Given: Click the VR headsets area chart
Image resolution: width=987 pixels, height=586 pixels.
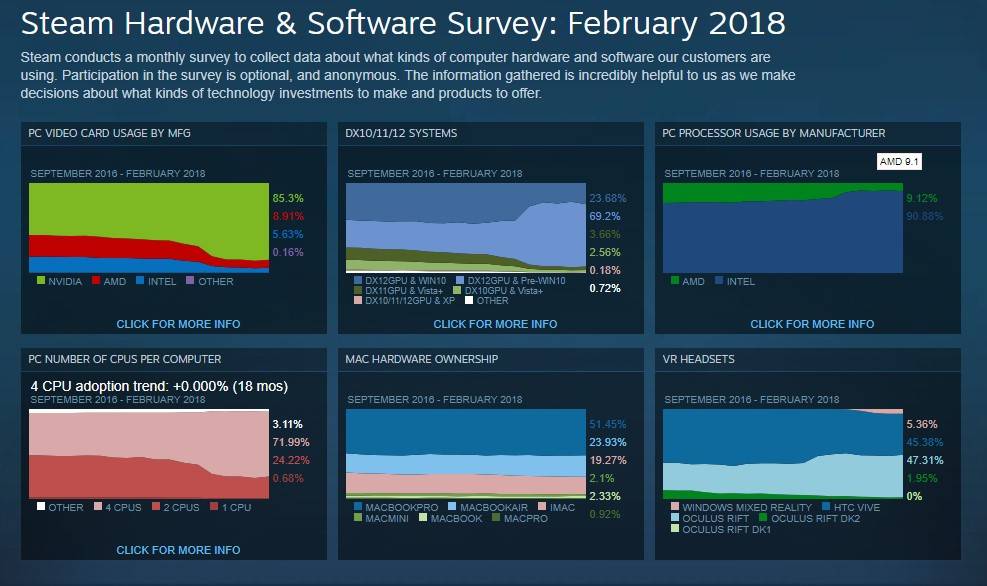Looking at the screenshot, I should (x=783, y=454).
